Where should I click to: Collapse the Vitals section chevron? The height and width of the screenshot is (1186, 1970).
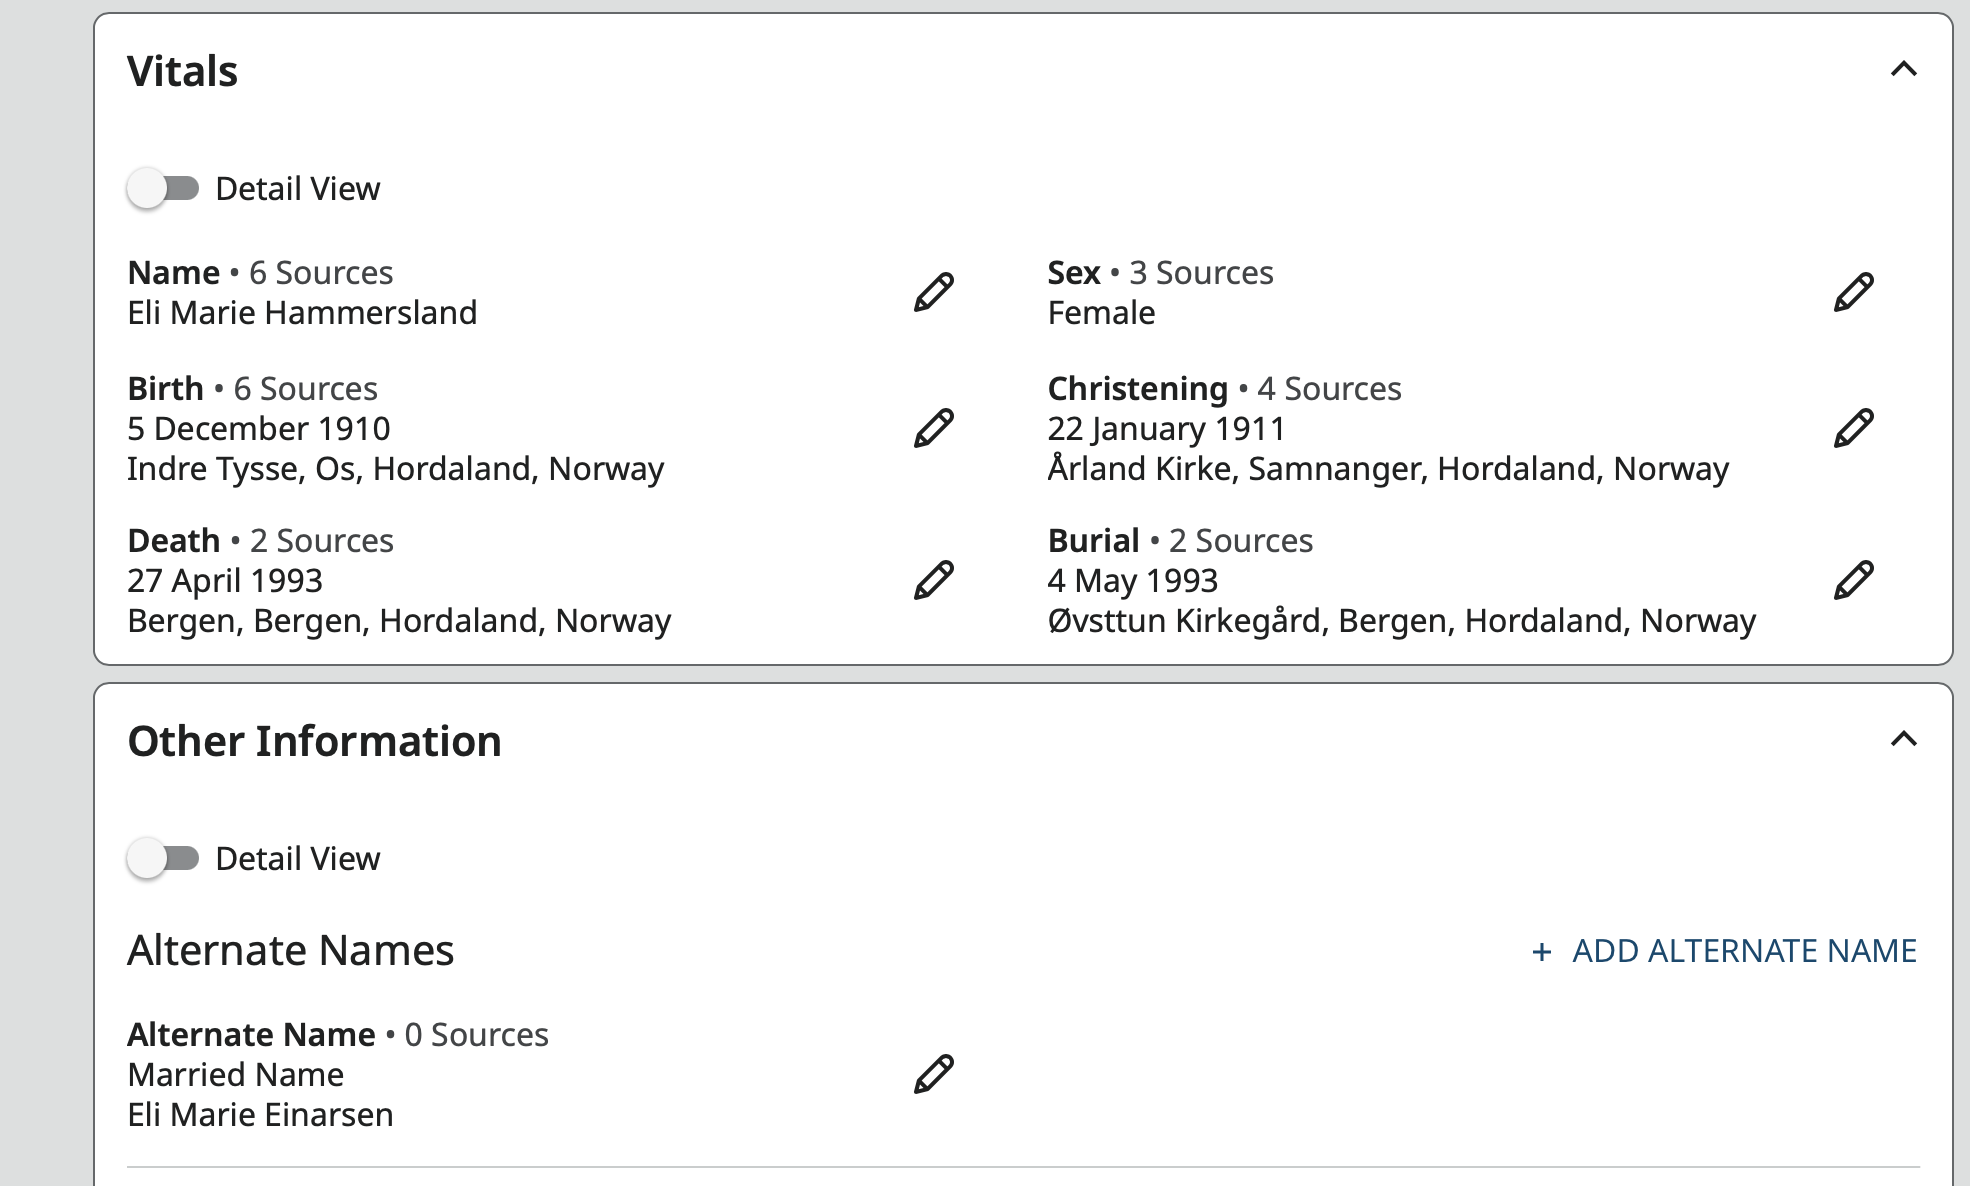[1903, 69]
